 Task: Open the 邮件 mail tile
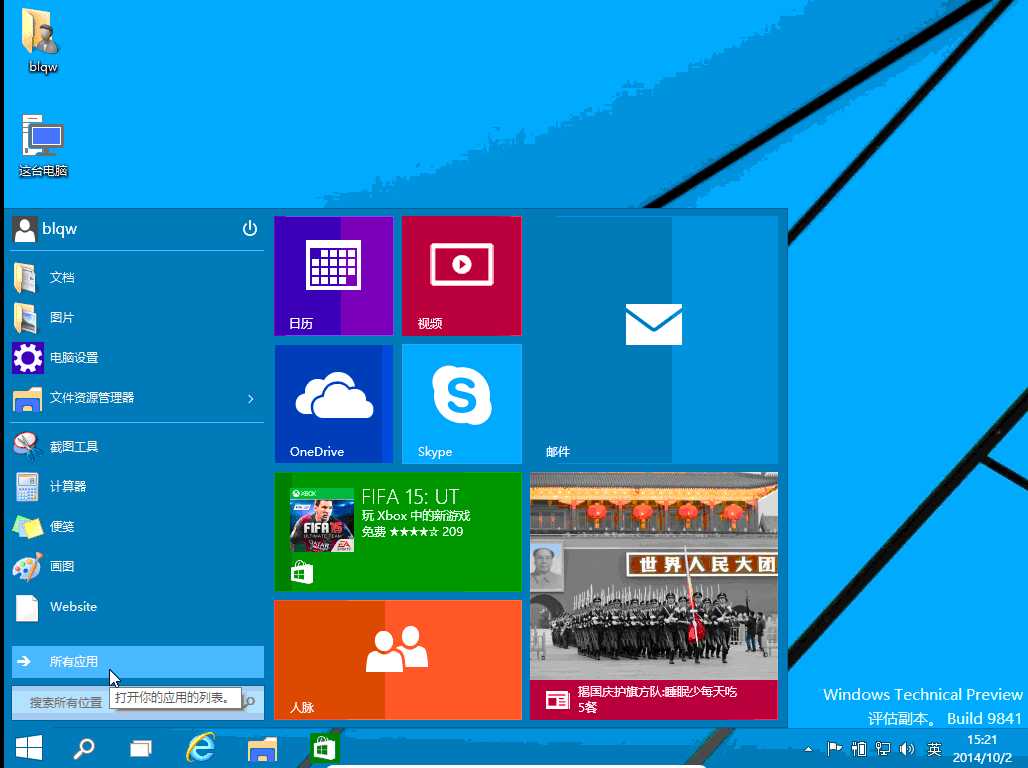tap(654, 340)
